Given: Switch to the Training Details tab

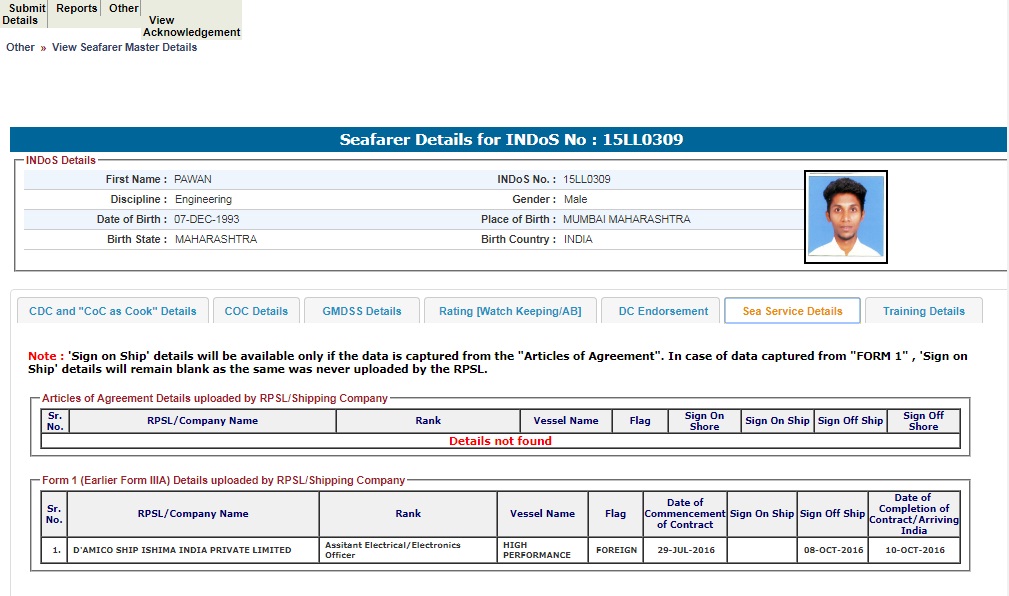Looking at the screenshot, I should tap(923, 311).
